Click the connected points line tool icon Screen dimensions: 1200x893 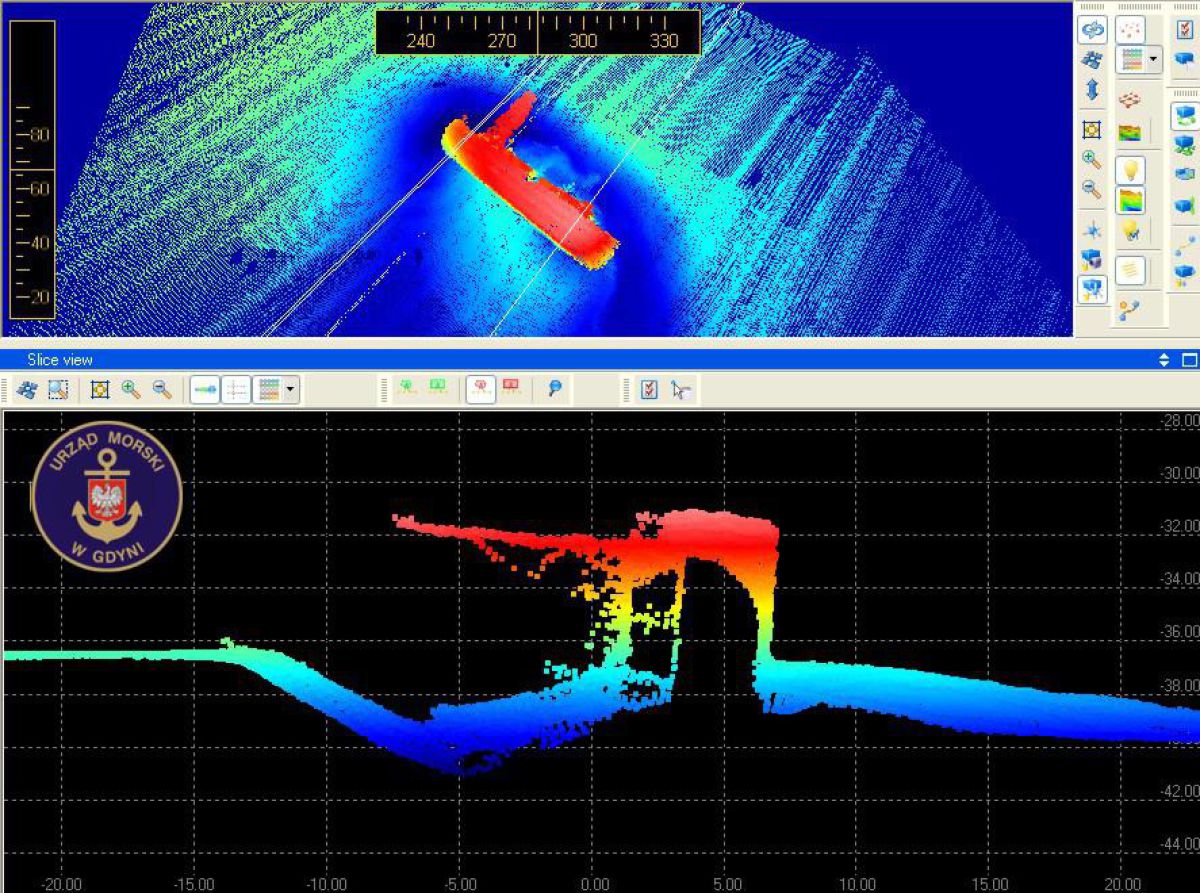1129,309
